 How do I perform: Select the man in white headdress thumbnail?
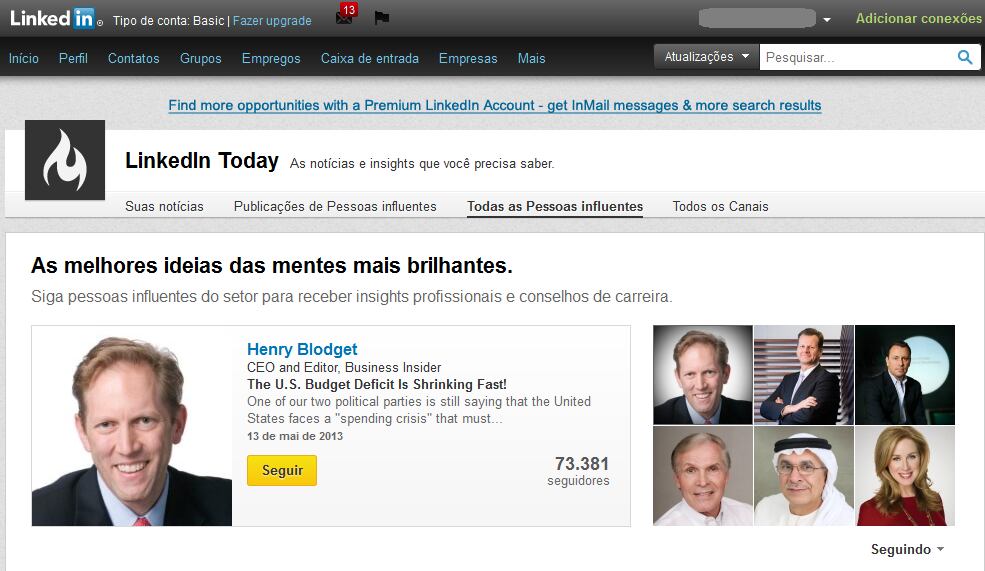803,476
